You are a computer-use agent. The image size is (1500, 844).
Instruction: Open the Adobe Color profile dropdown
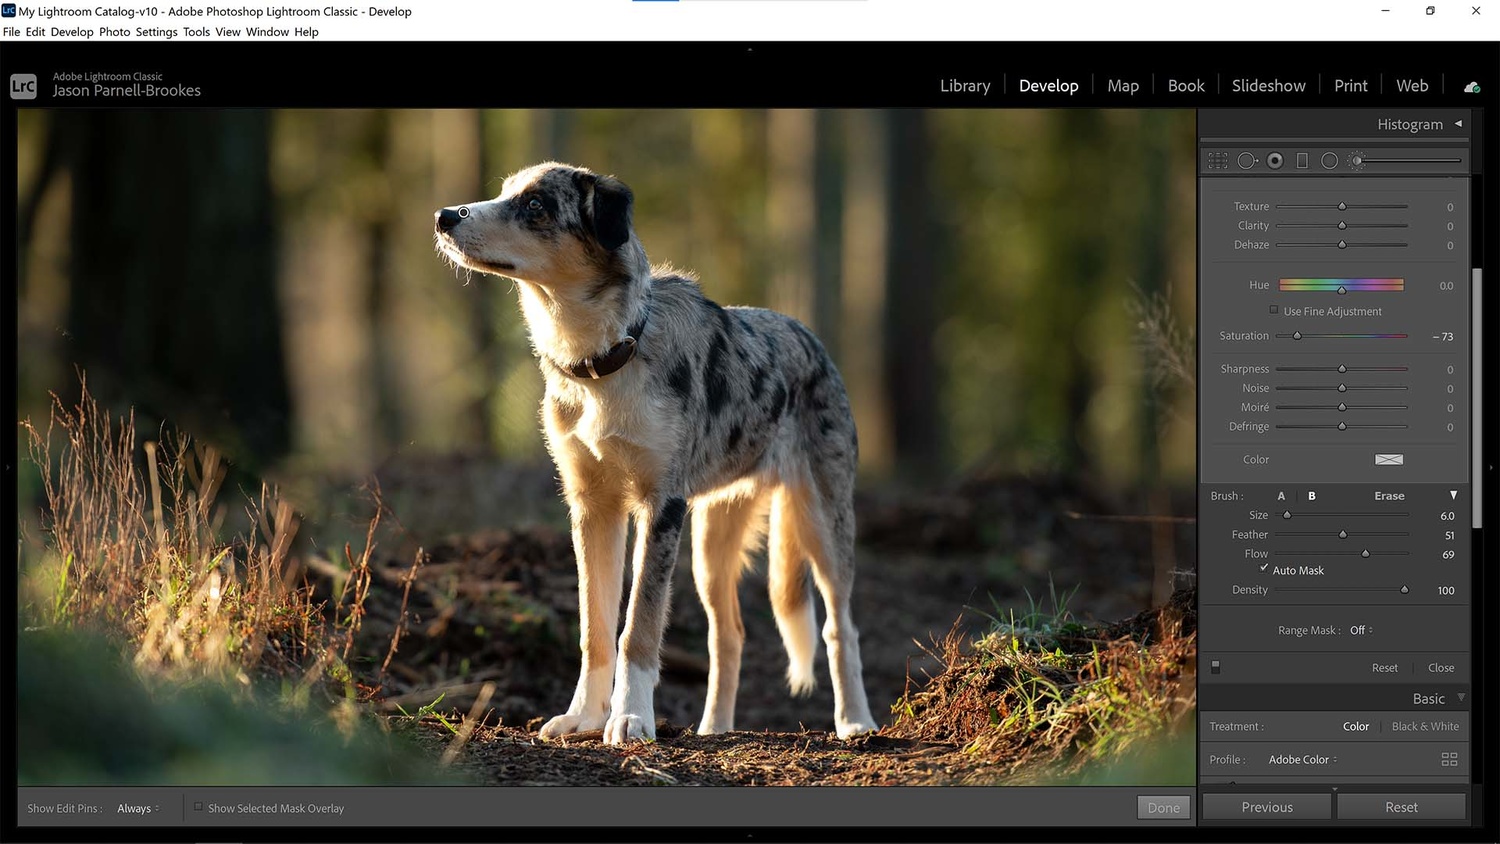coord(1302,760)
